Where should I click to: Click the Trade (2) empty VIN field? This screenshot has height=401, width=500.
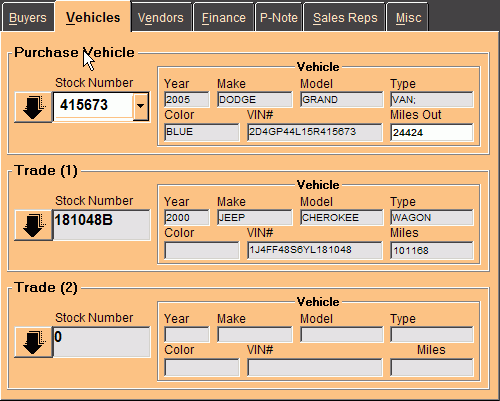315,368
